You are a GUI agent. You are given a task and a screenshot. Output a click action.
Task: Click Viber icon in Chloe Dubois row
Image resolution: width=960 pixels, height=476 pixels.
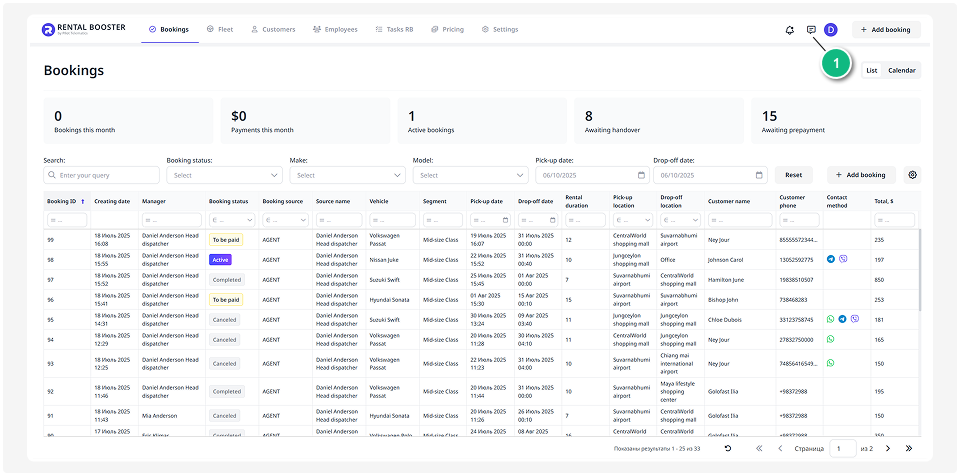[x=855, y=319]
